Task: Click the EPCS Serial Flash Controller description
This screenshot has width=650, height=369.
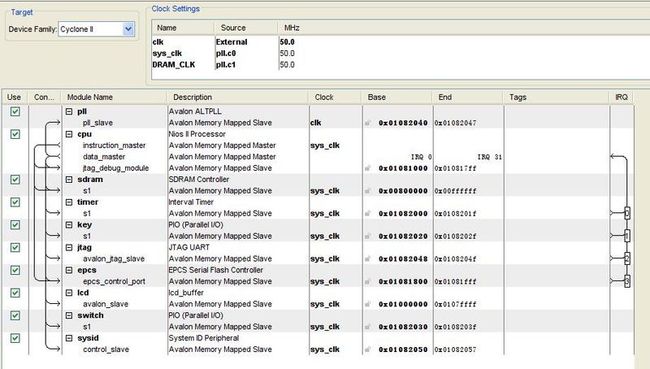Action: (216, 270)
